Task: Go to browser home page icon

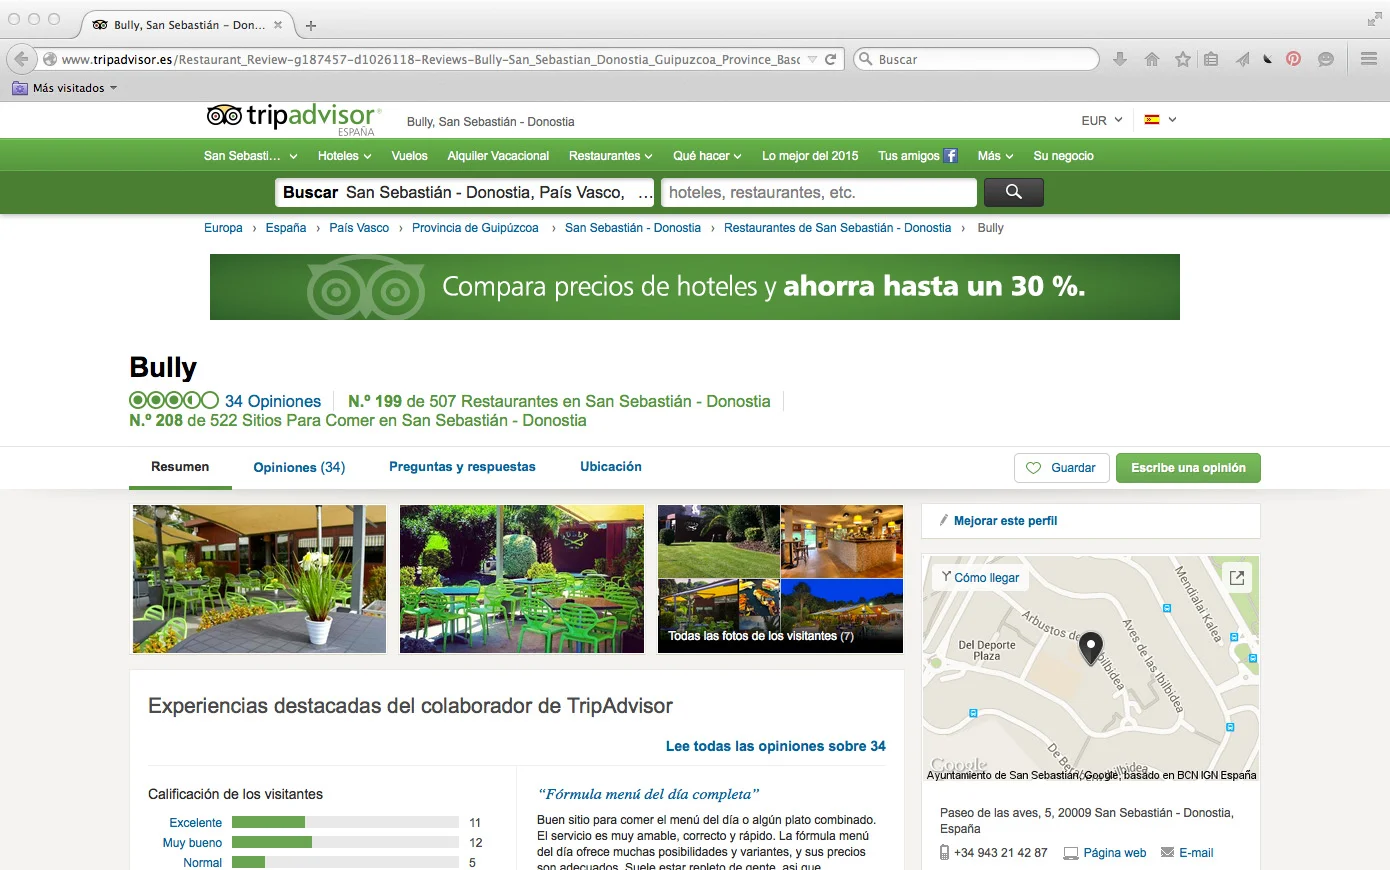Action: (x=1152, y=59)
